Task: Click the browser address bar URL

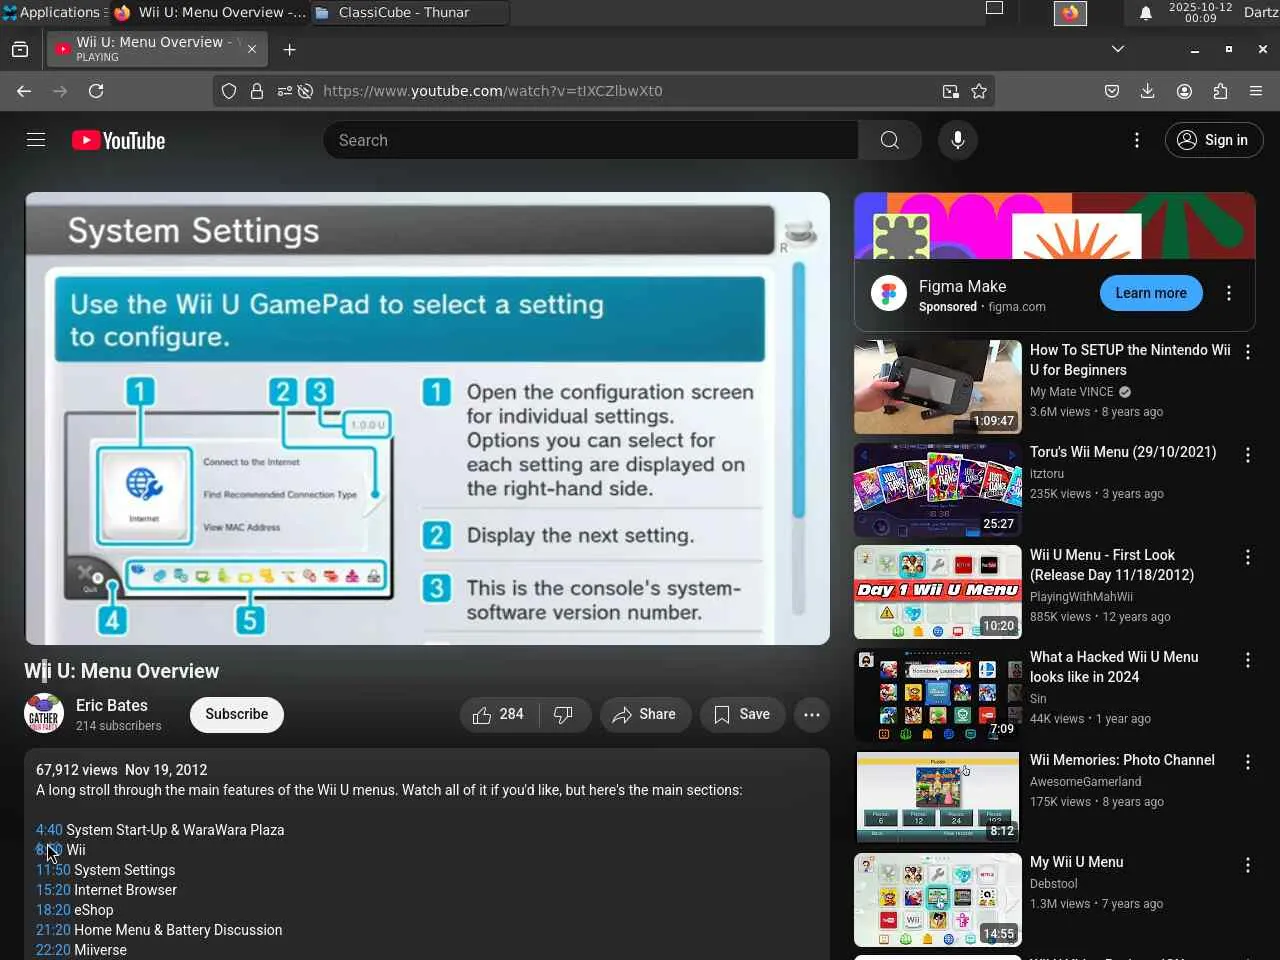Action: click(x=492, y=91)
